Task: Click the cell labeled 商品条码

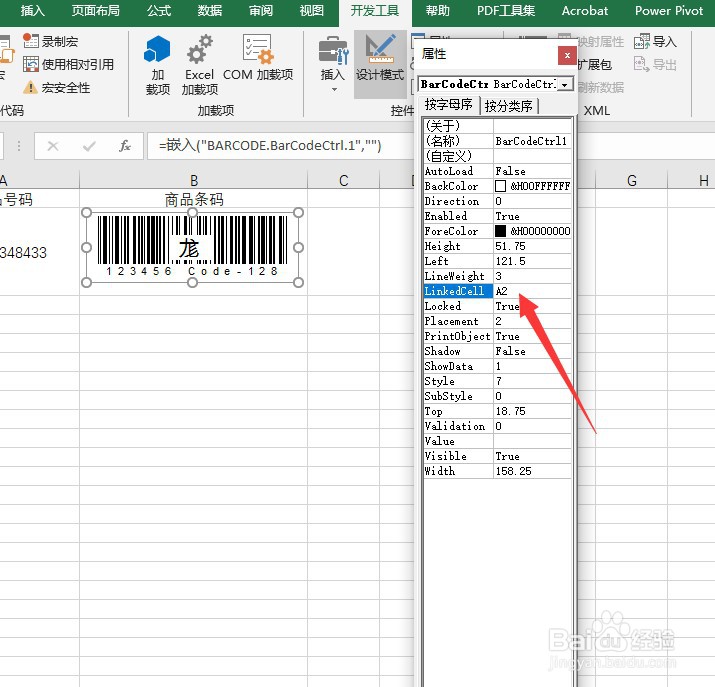Action: click(x=194, y=199)
